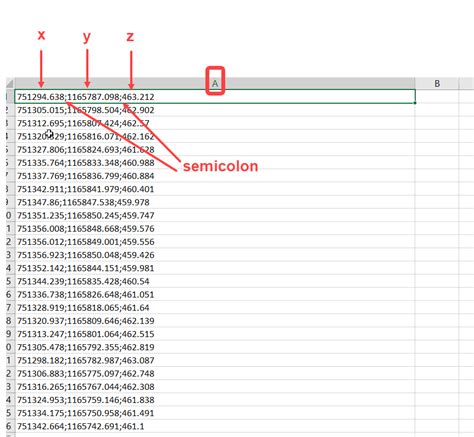Select cell with 751328.919;1165818.065;461.64
The width and height of the screenshot is (474, 437).
point(215,307)
